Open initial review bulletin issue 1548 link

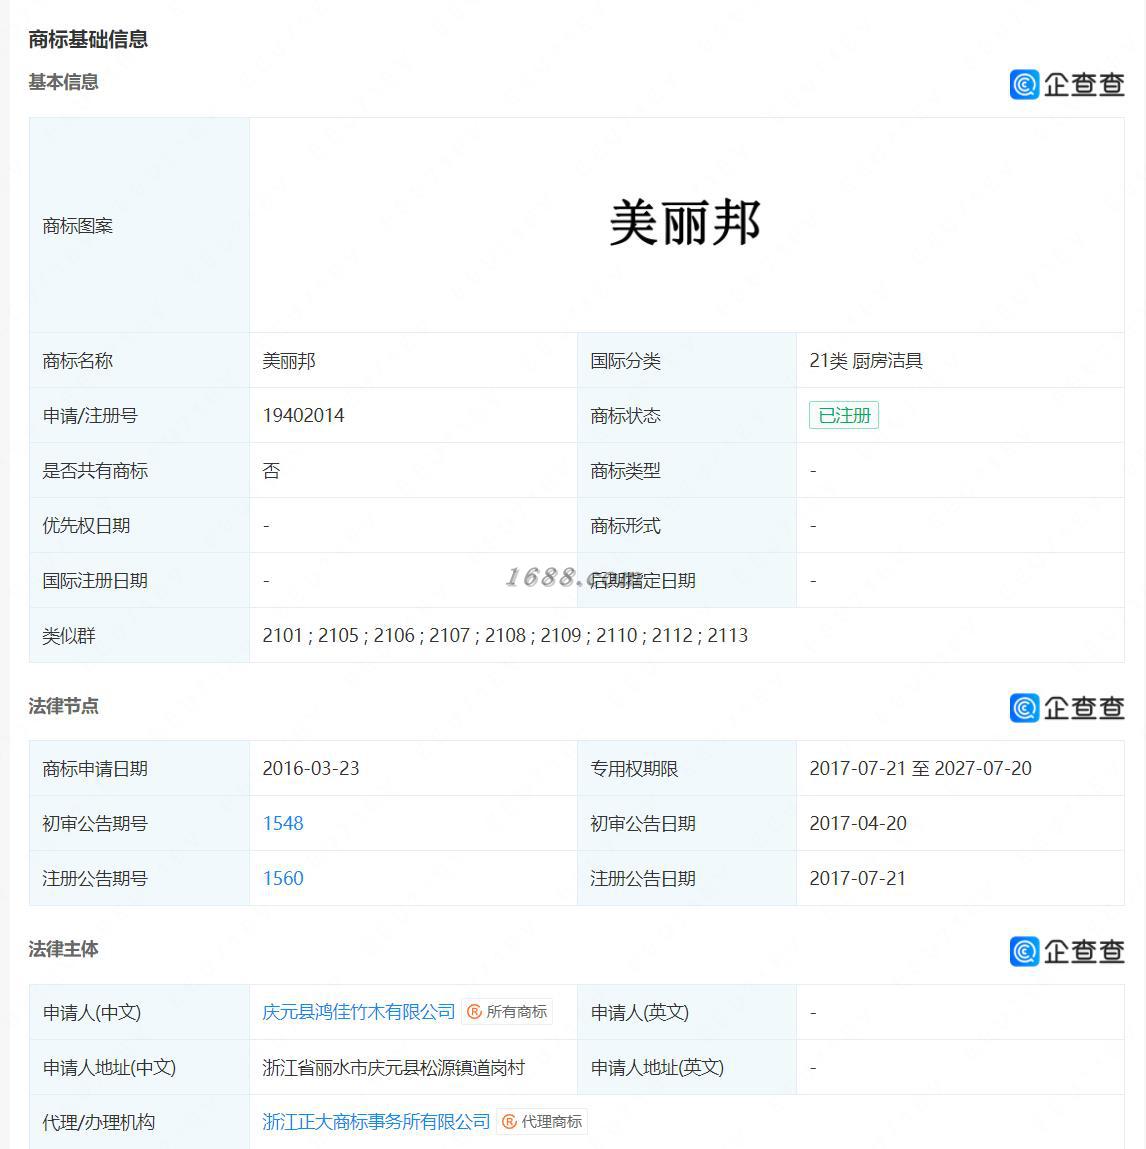point(283,824)
